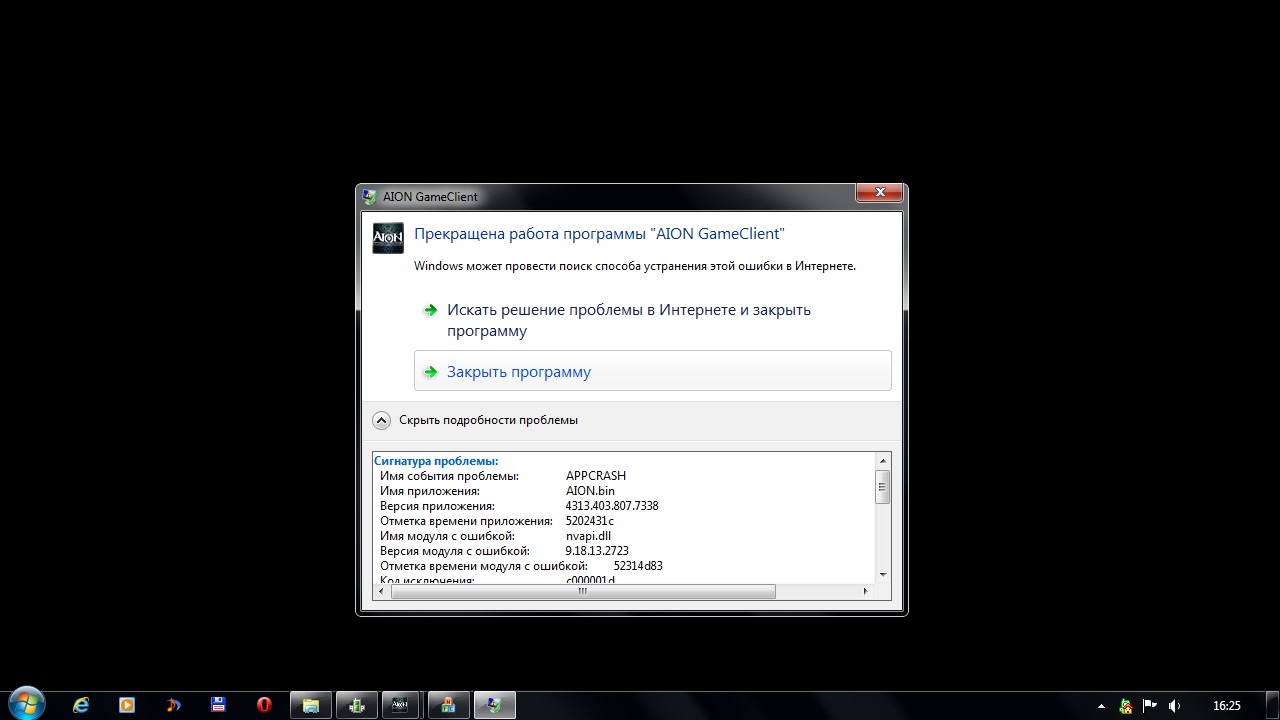
Task: Click the faulting module name 'nvapi.dll'
Action: click(589, 536)
